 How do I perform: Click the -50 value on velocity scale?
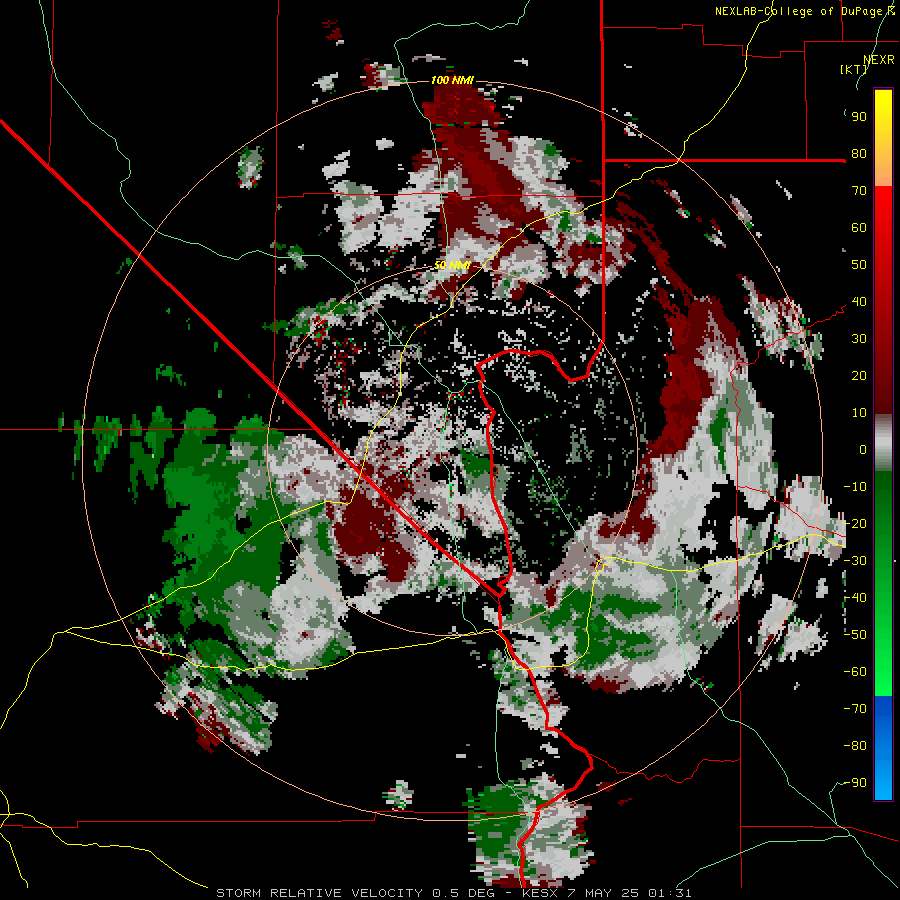pos(855,635)
